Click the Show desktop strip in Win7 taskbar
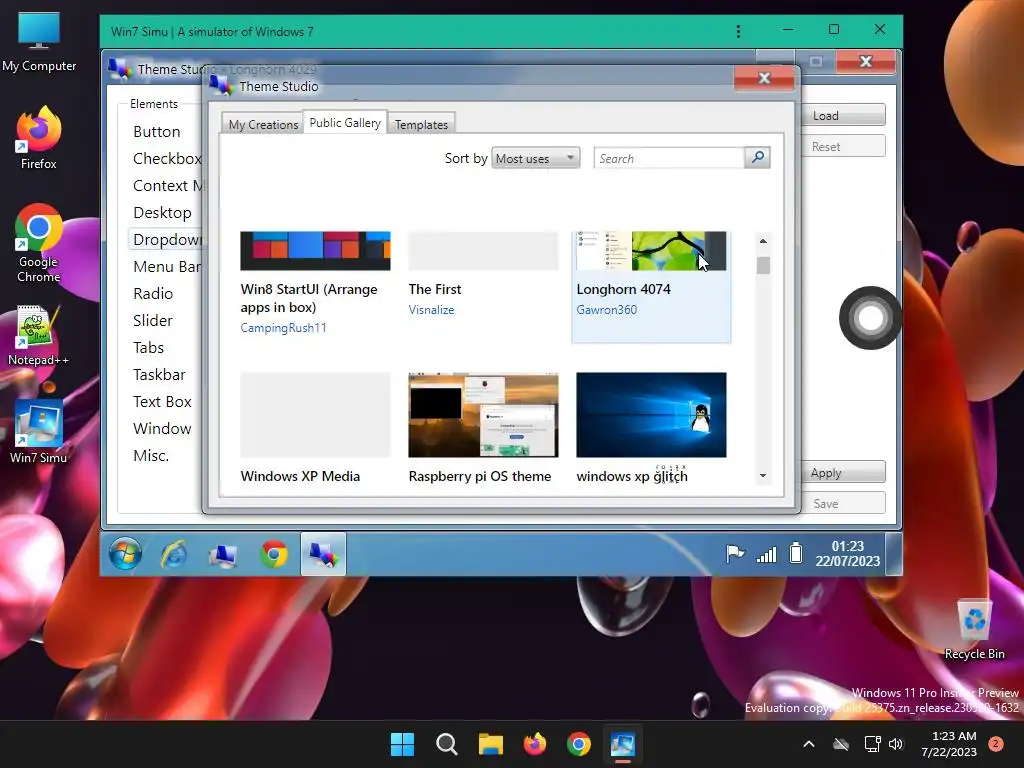The height and width of the screenshot is (768, 1024). point(893,554)
